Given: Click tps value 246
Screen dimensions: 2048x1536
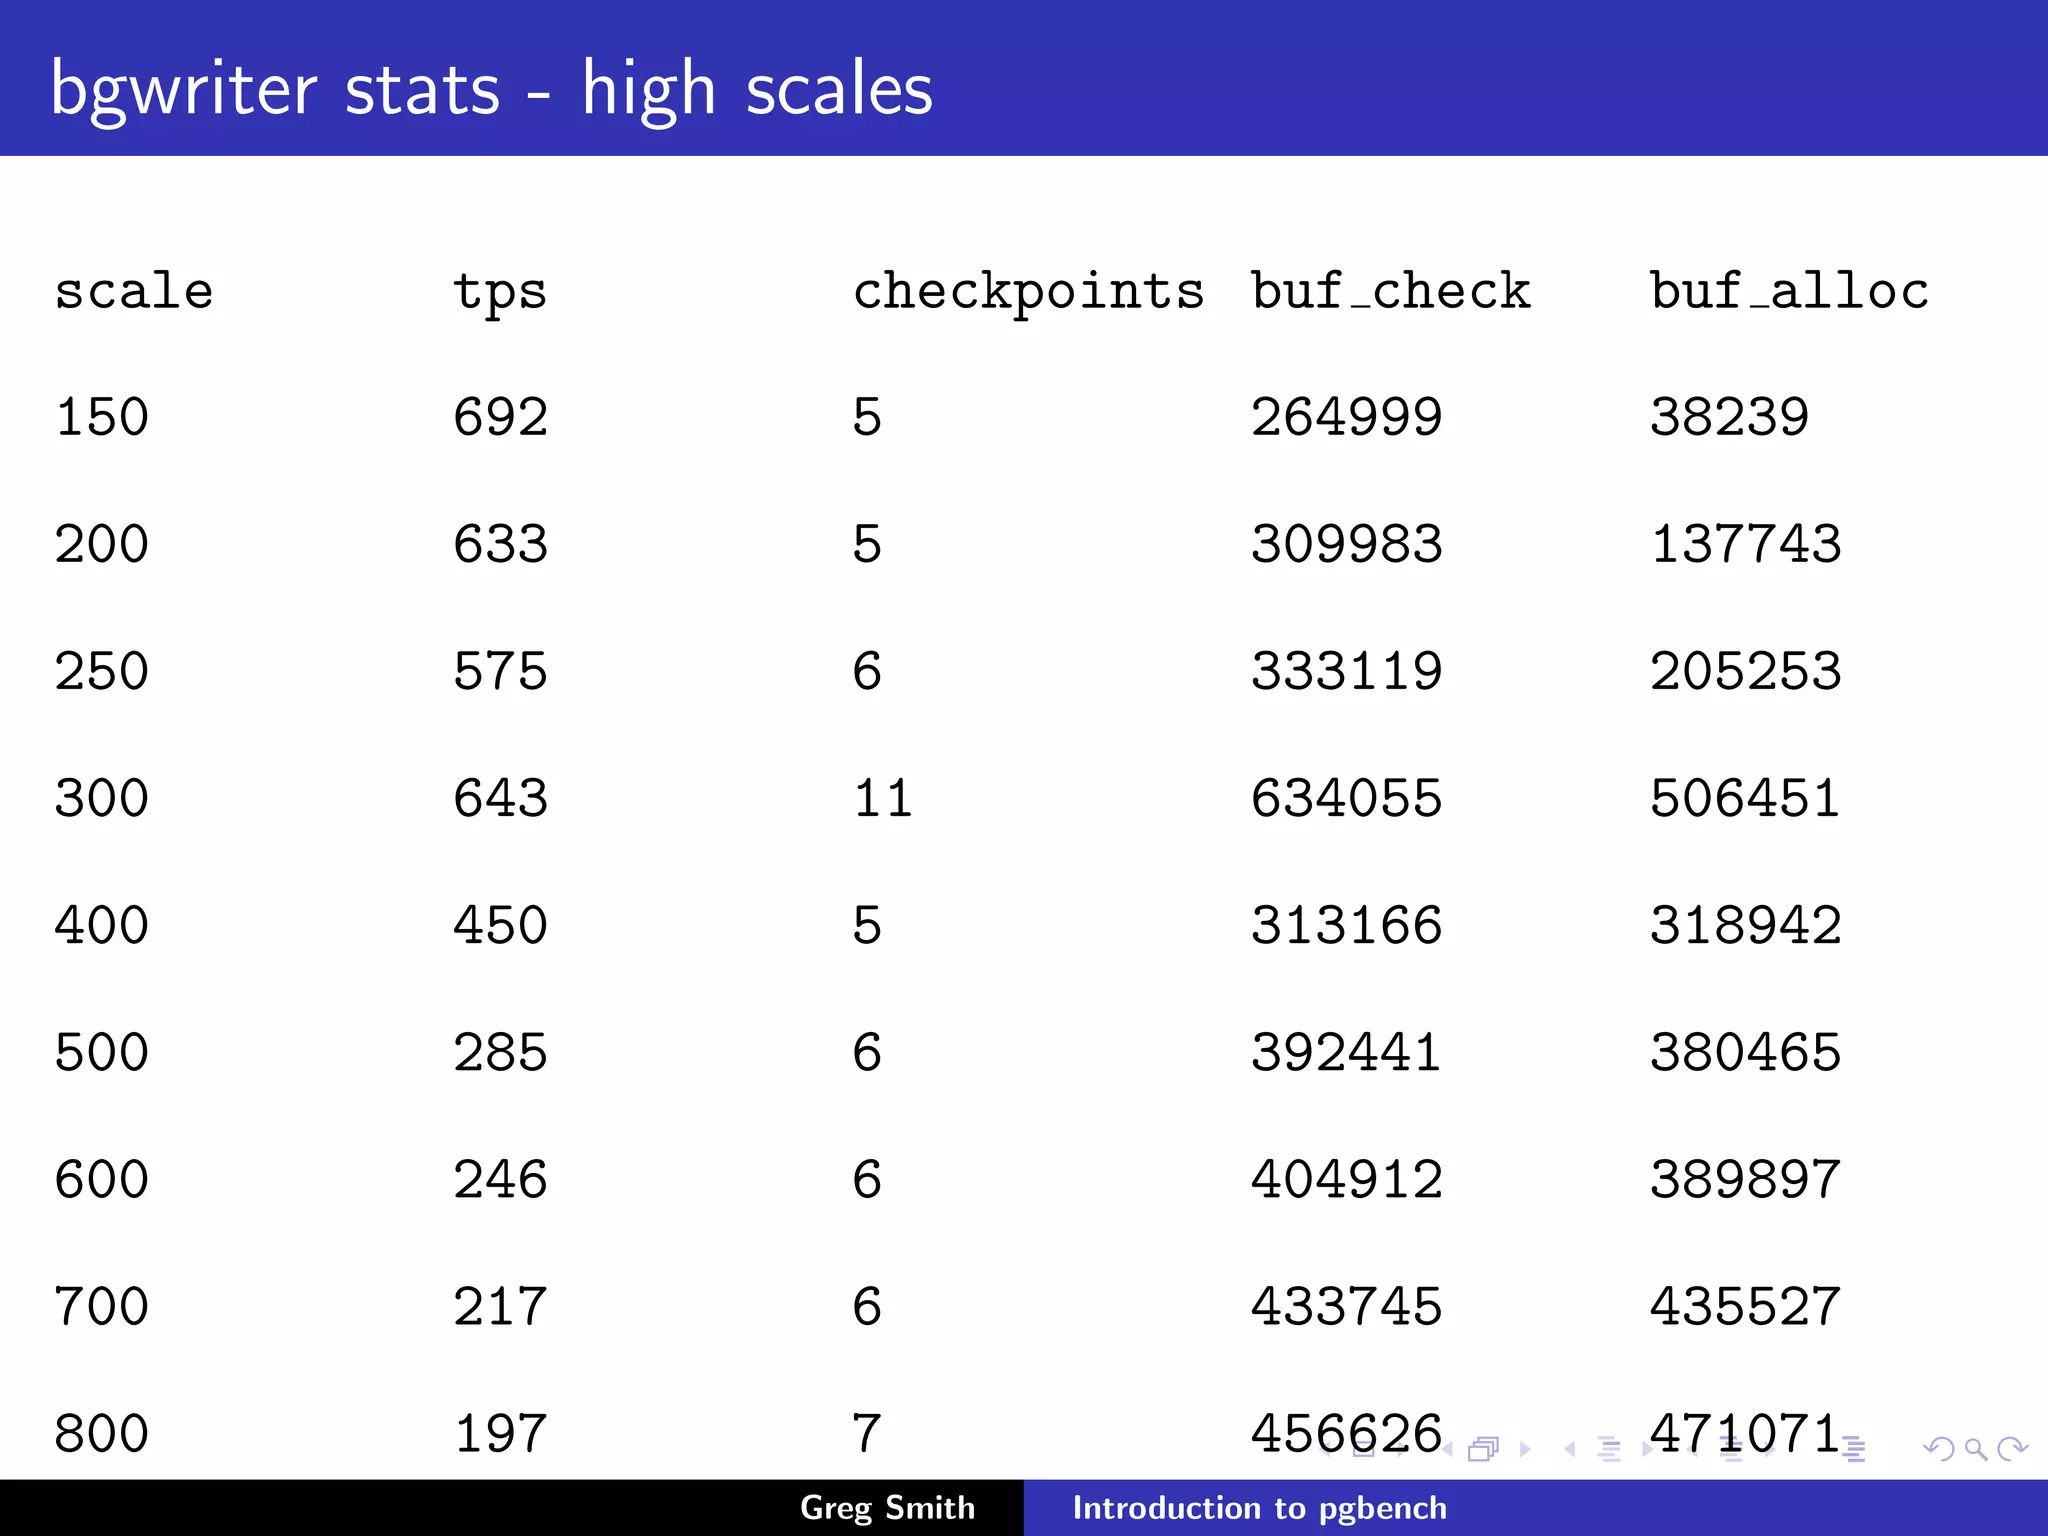Looking at the screenshot, I should pos(500,1179).
